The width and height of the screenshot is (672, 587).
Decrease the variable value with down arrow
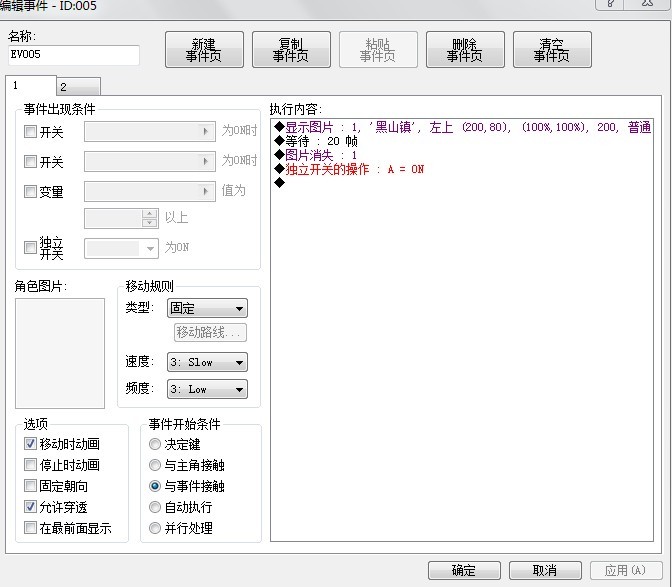(149, 223)
